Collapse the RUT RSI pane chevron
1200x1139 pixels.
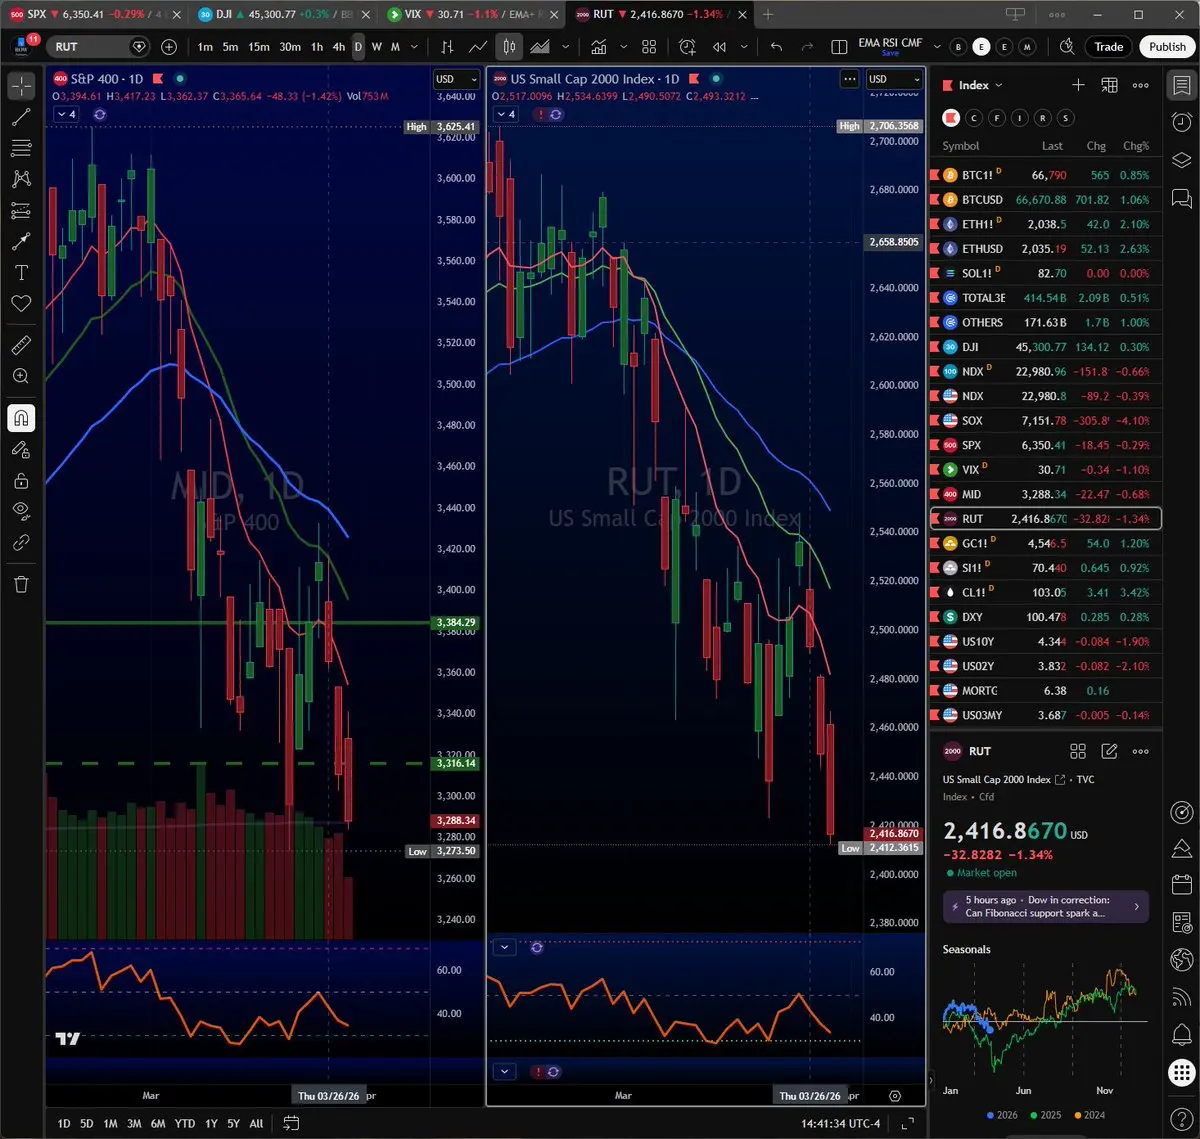pyautogui.click(x=505, y=947)
